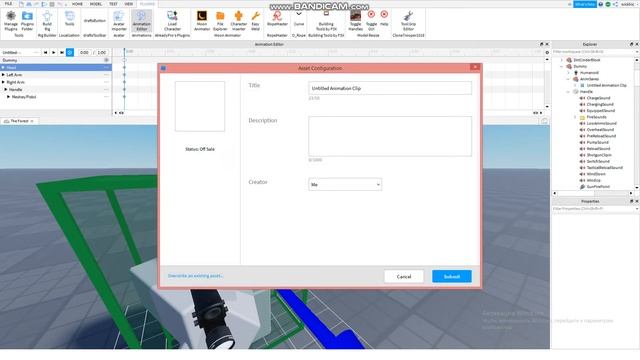The width and height of the screenshot is (640, 360).
Task: Toggle the animation looping button
Action: tap(70, 52)
